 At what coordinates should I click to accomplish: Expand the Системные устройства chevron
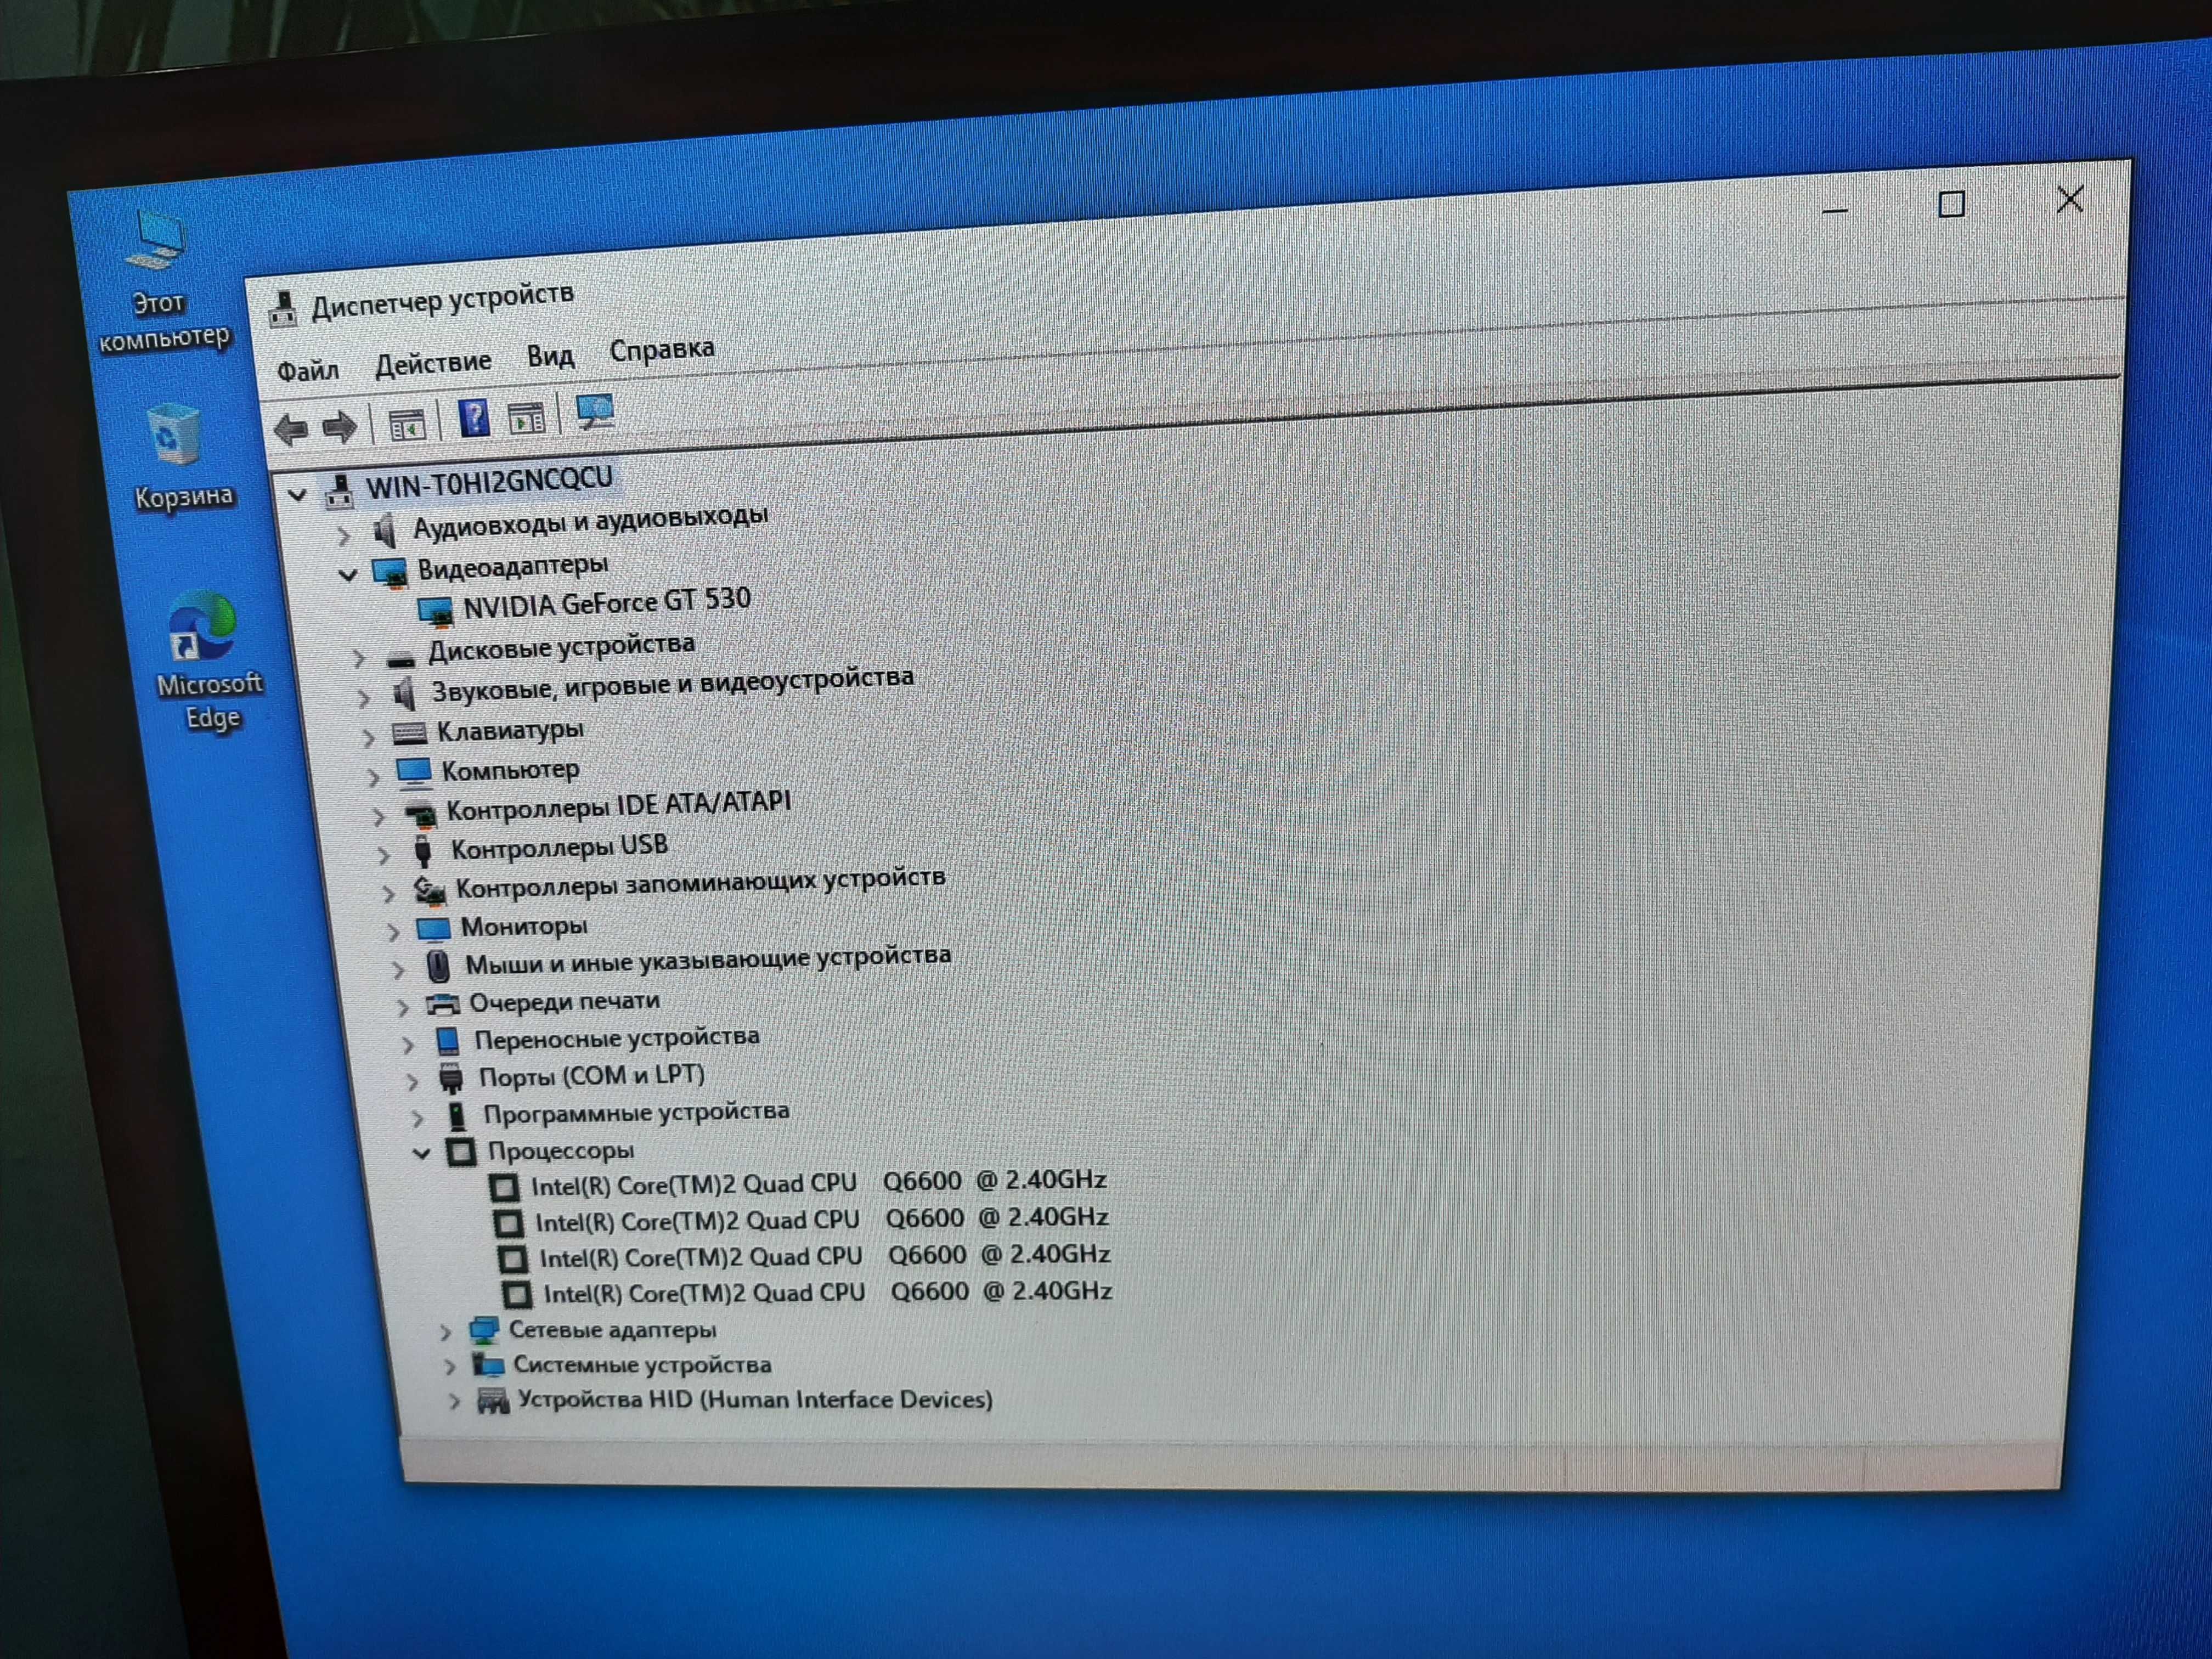pyautogui.click(x=450, y=1367)
